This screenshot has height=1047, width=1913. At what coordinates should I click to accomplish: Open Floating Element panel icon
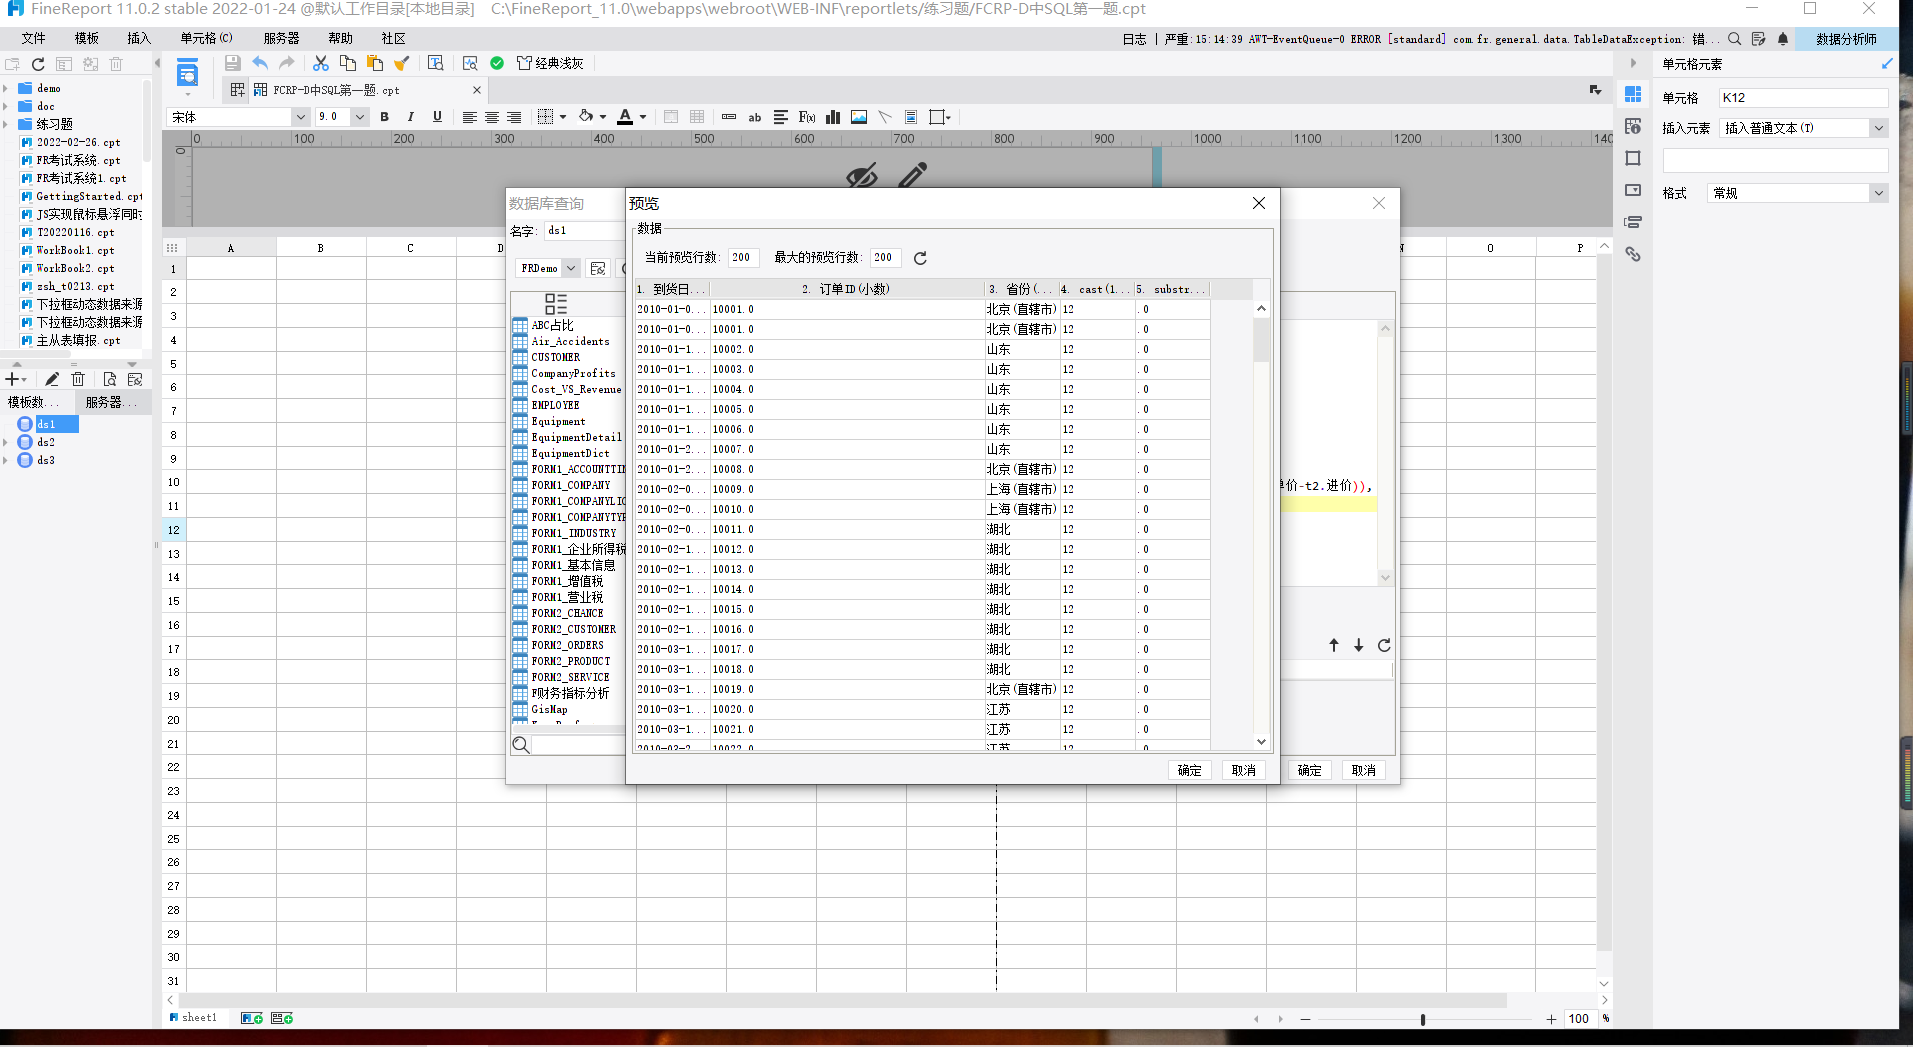tap(1633, 158)
